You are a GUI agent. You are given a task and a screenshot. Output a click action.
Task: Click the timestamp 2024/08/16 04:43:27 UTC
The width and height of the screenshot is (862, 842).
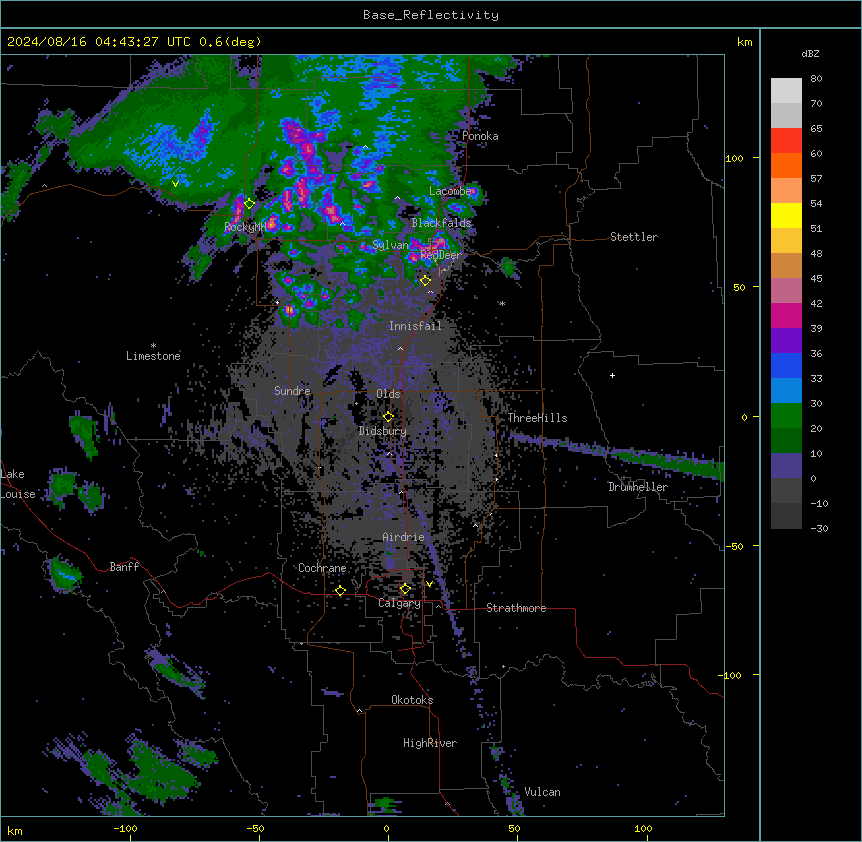(99, 42)
